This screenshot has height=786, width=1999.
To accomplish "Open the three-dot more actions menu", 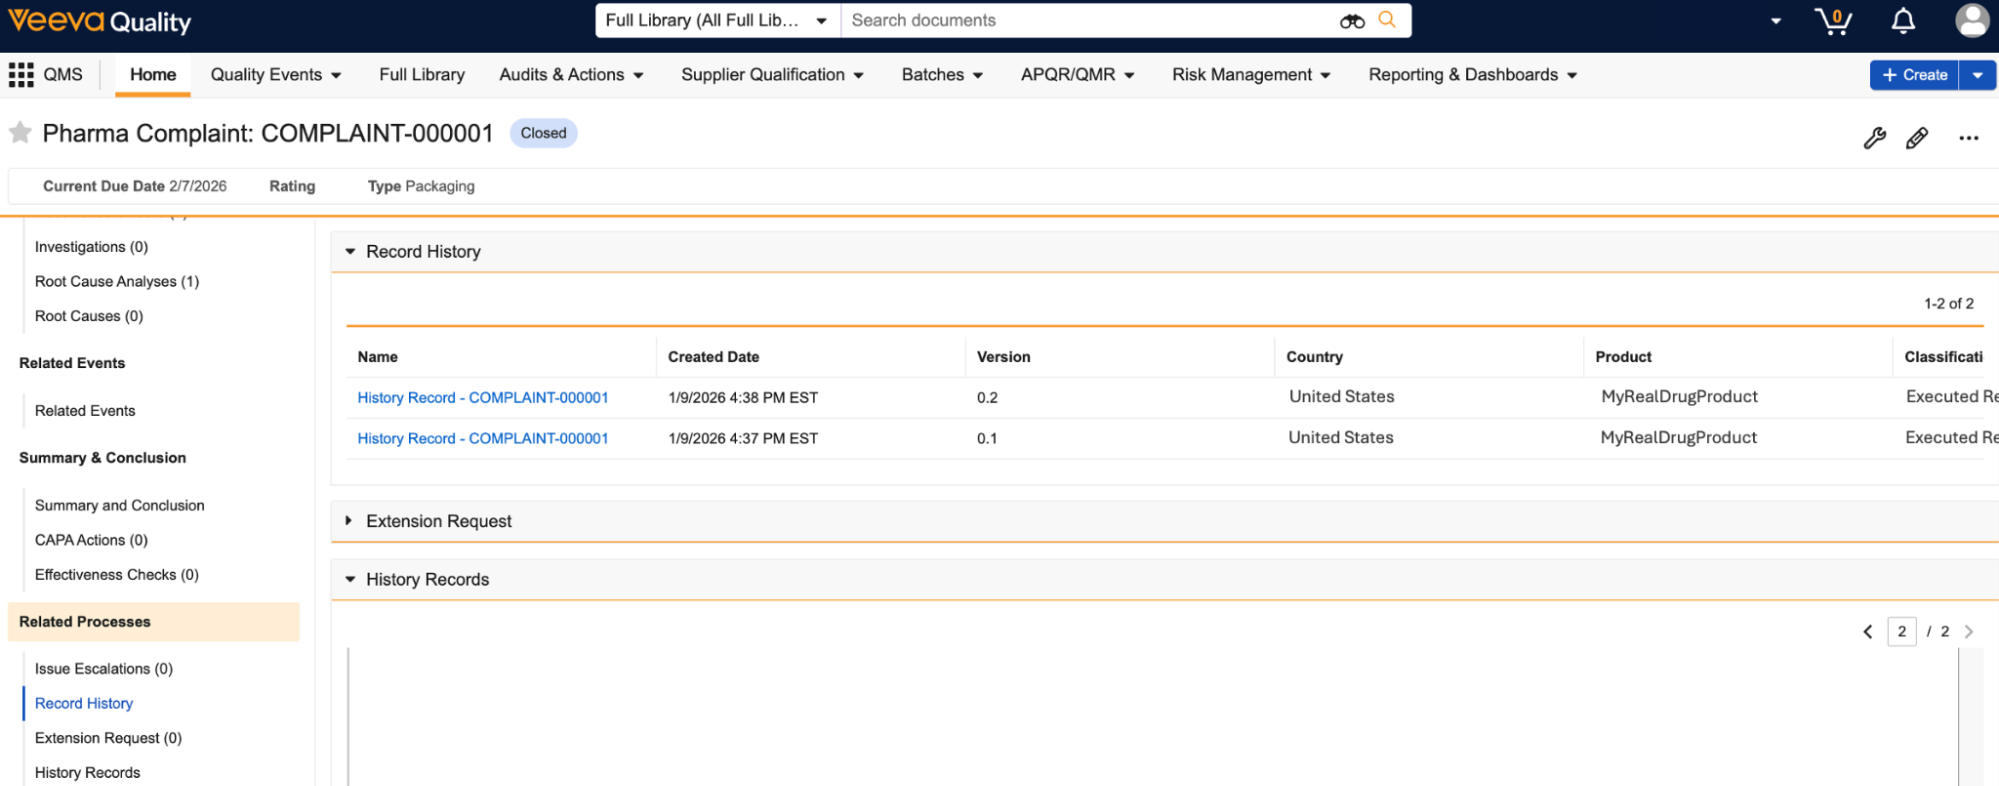I will (1968, 138).
